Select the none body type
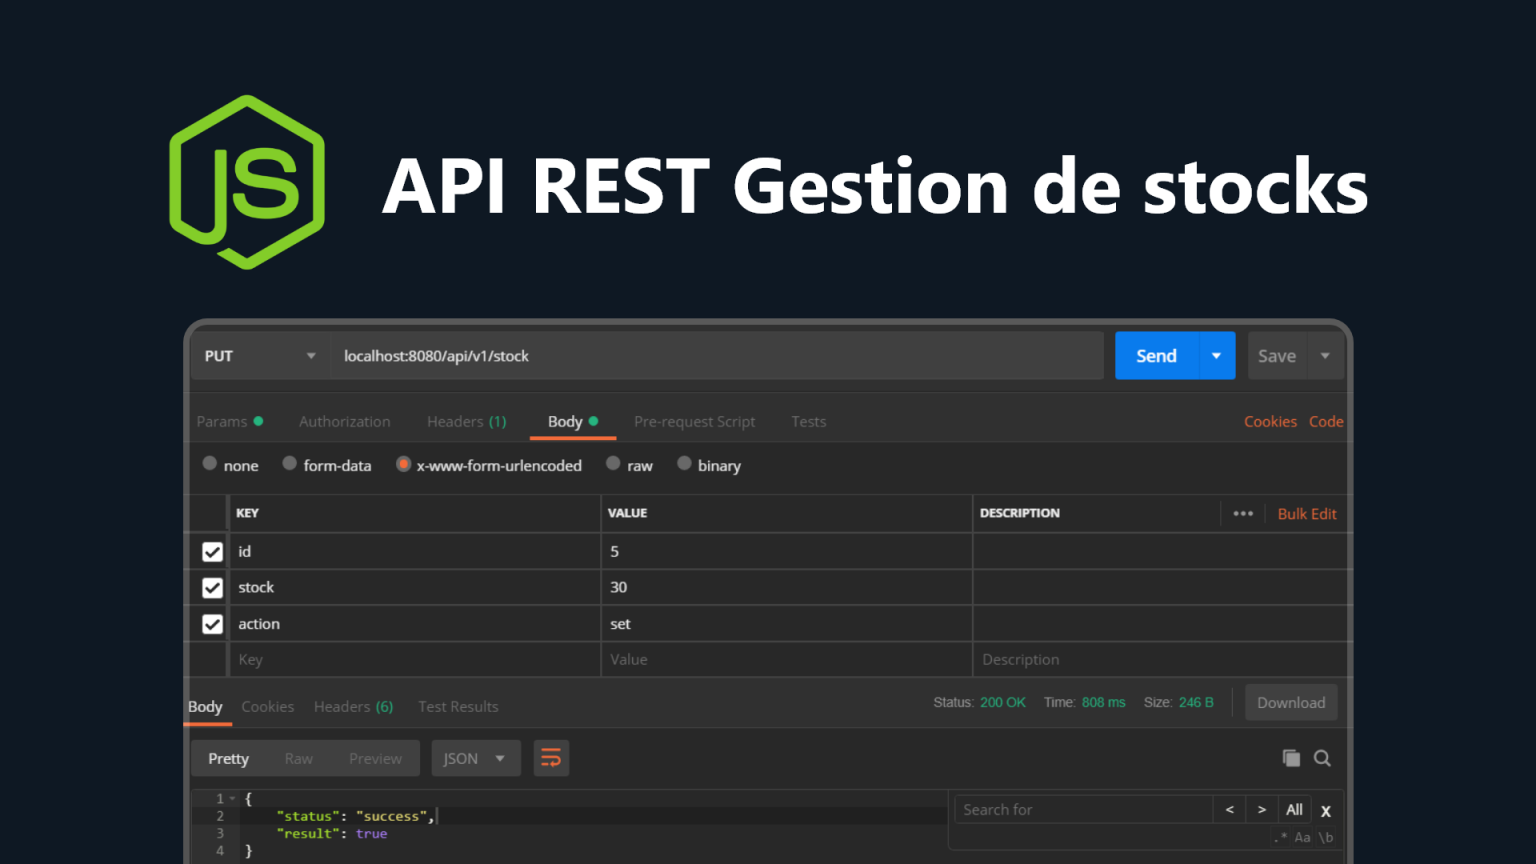The height and width of the screenshot is (864, 1536). tap(210, 463)
